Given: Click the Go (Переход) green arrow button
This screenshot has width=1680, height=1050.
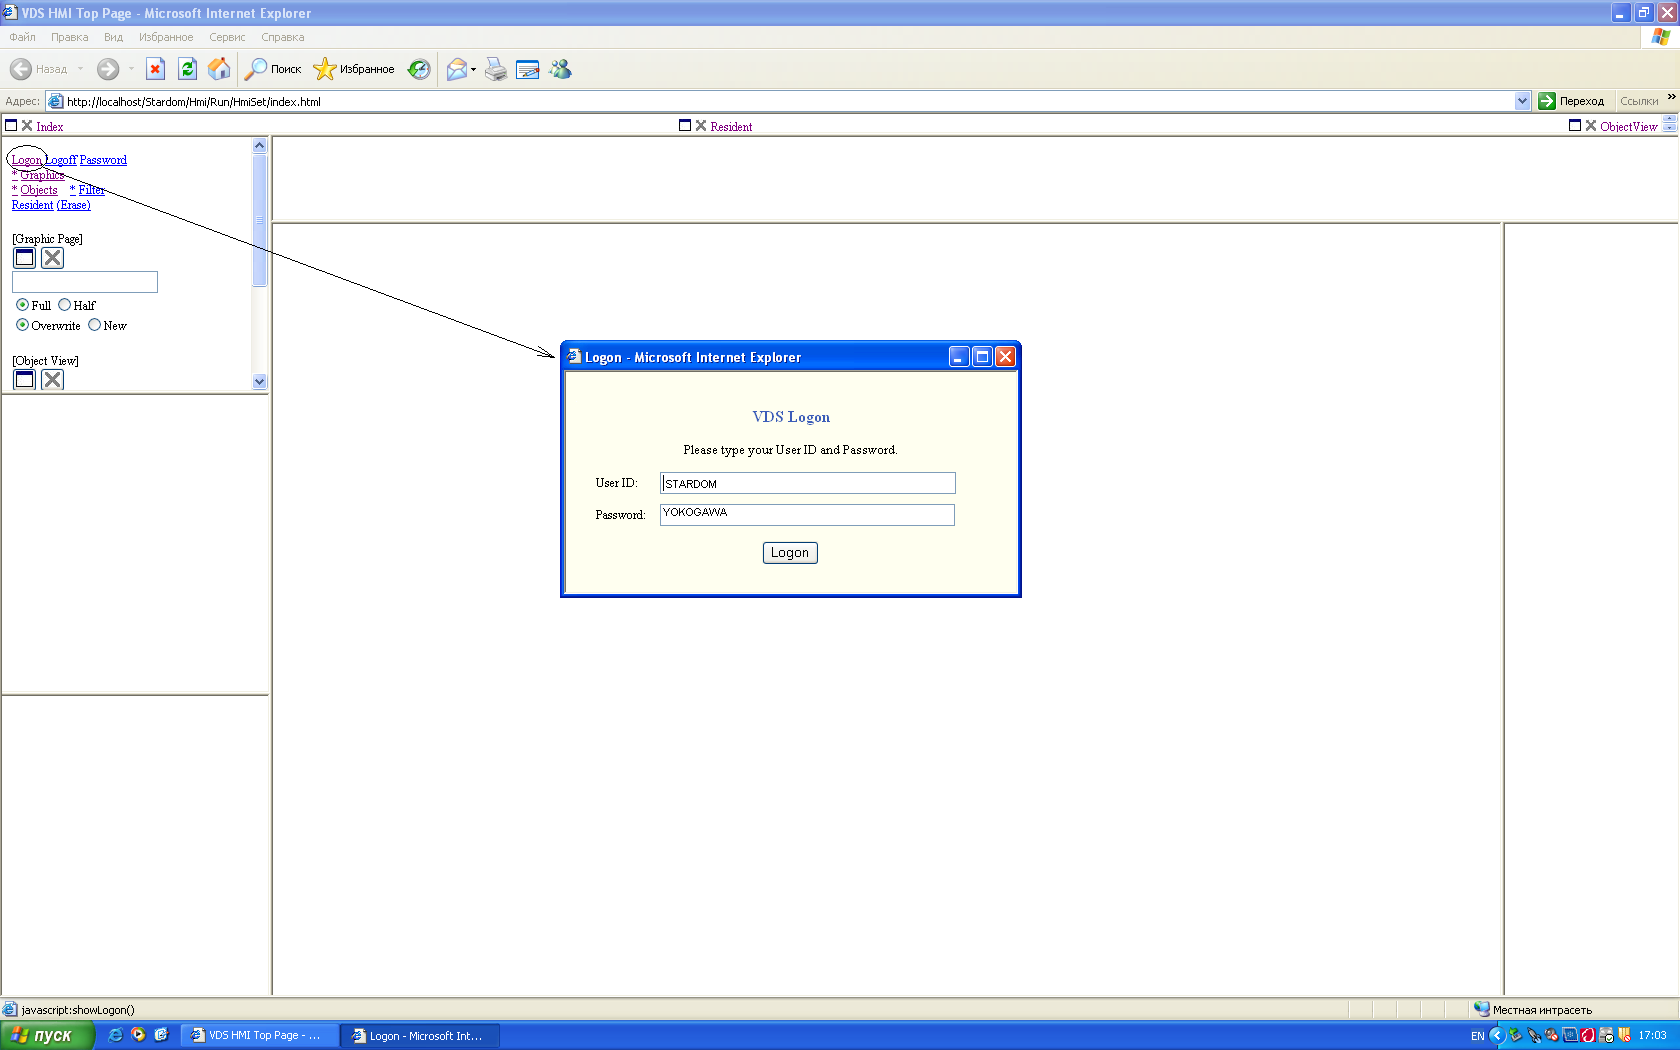Looking at the screenshot, I should [1571, 101].
